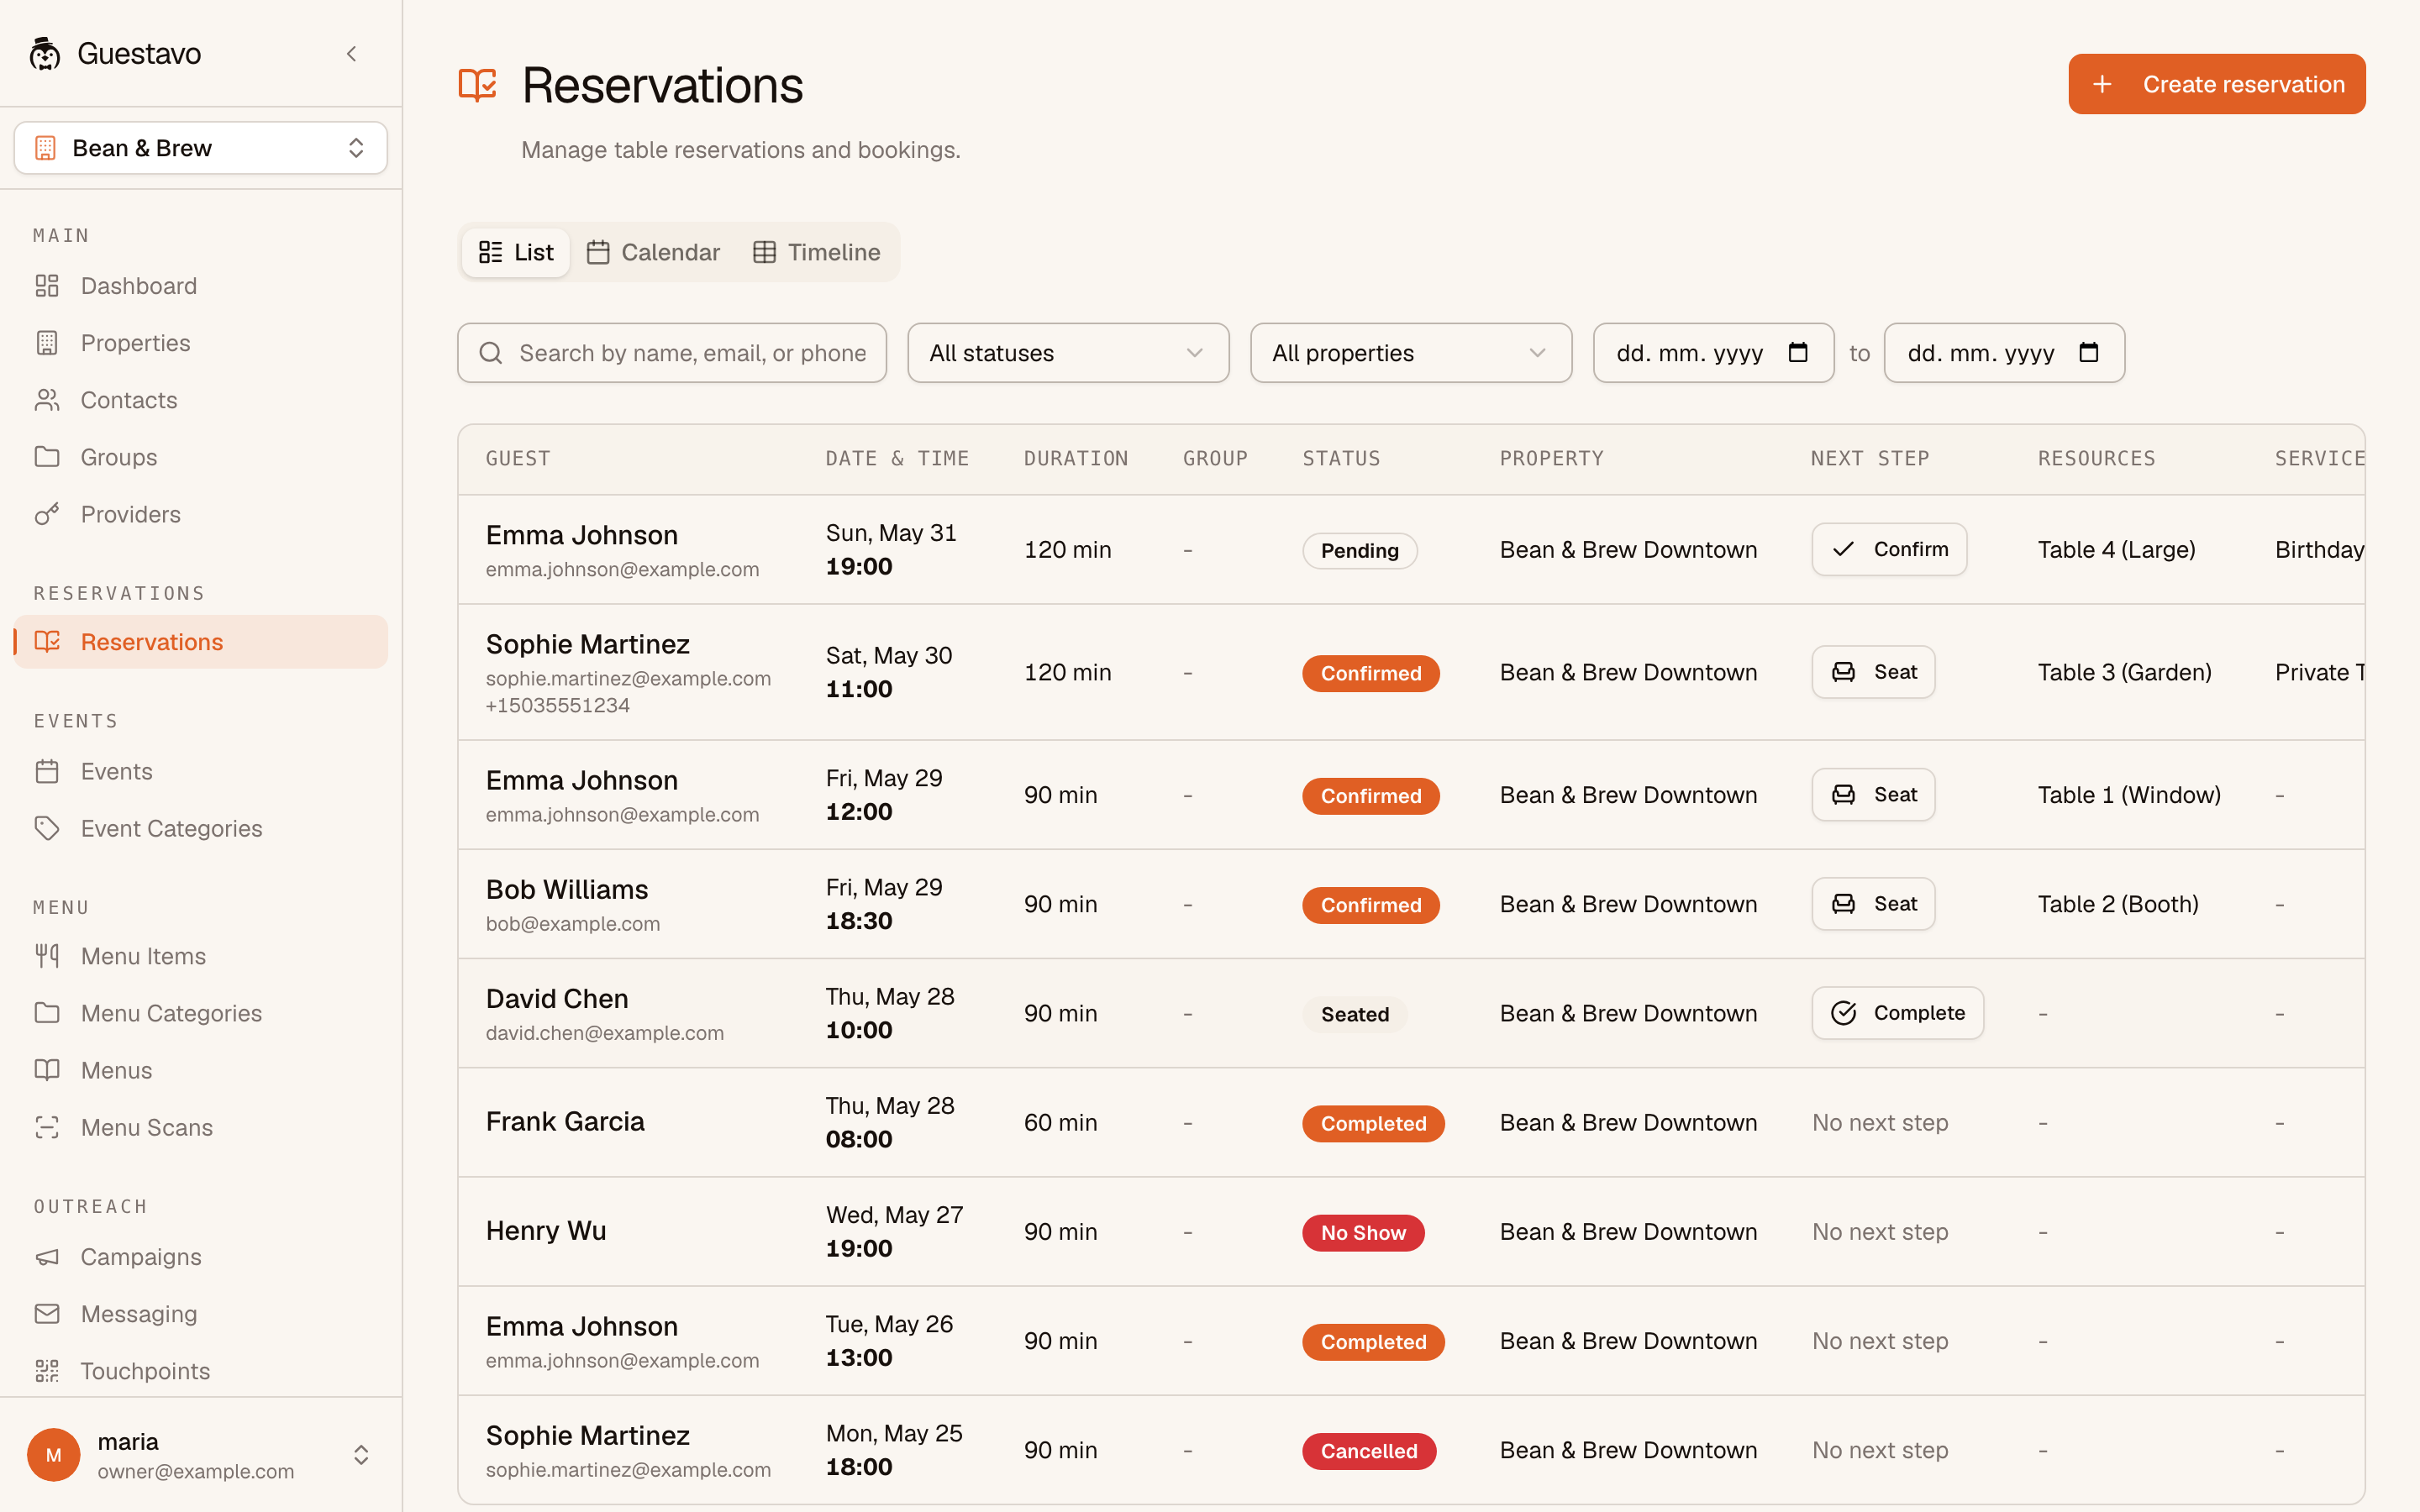Image resolution: width=2420 pixels, height=1512 pixels.
Task: Click the Campaigns megaphone icon
Action: click(47, 1257)
